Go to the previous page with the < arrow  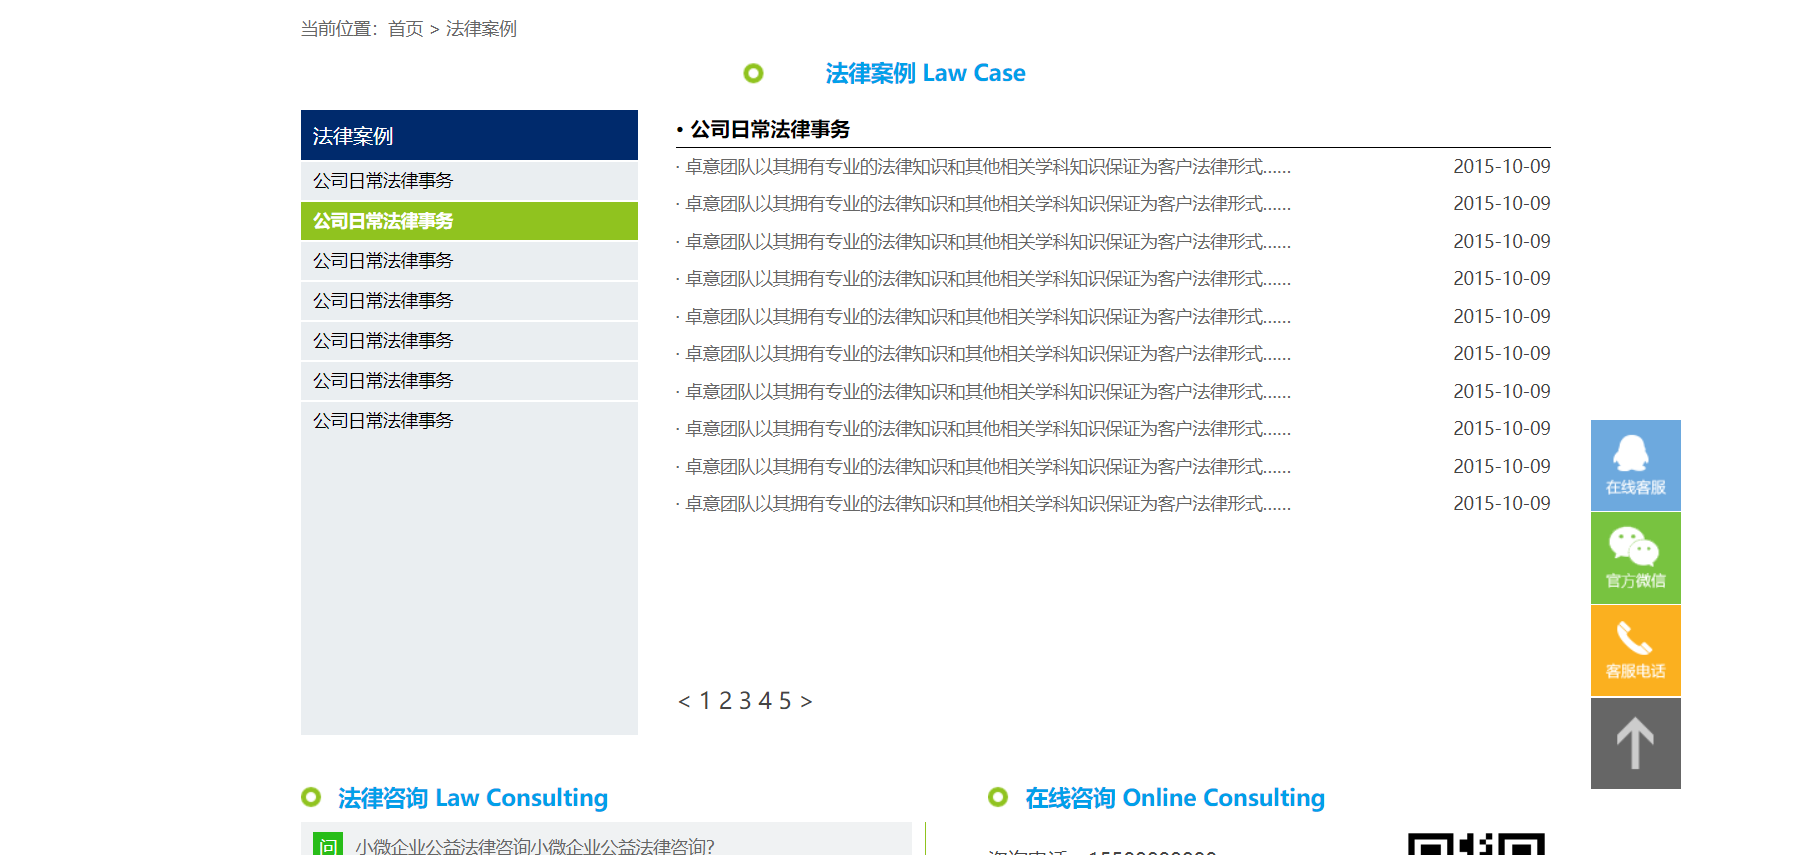coord(684,701)
